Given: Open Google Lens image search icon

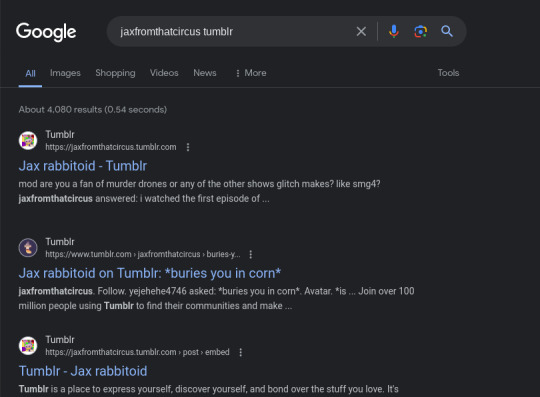Looking at the screenshot, I should tap(420, 31).
